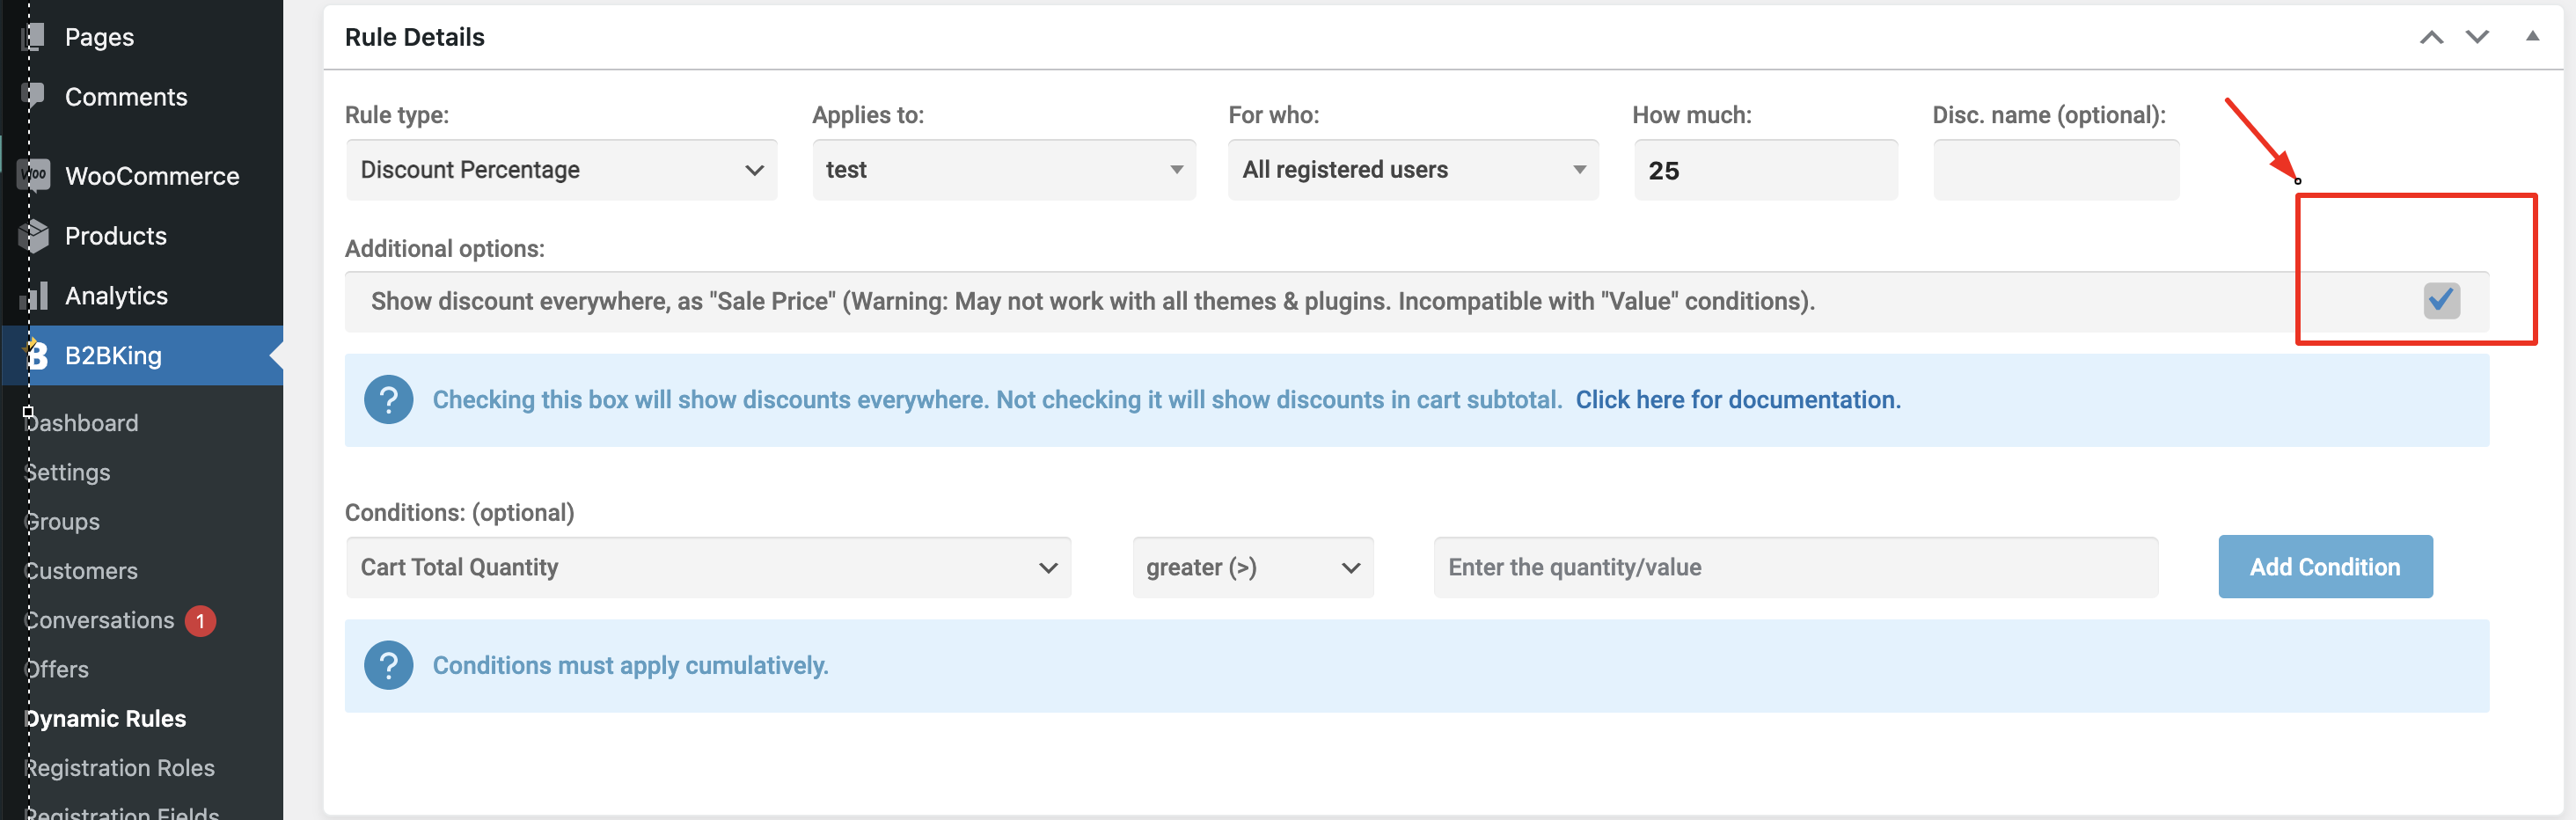This screenshot has height=820, width=2576.
Task: Click the Pages menu icon
Action: click(33, 37)
